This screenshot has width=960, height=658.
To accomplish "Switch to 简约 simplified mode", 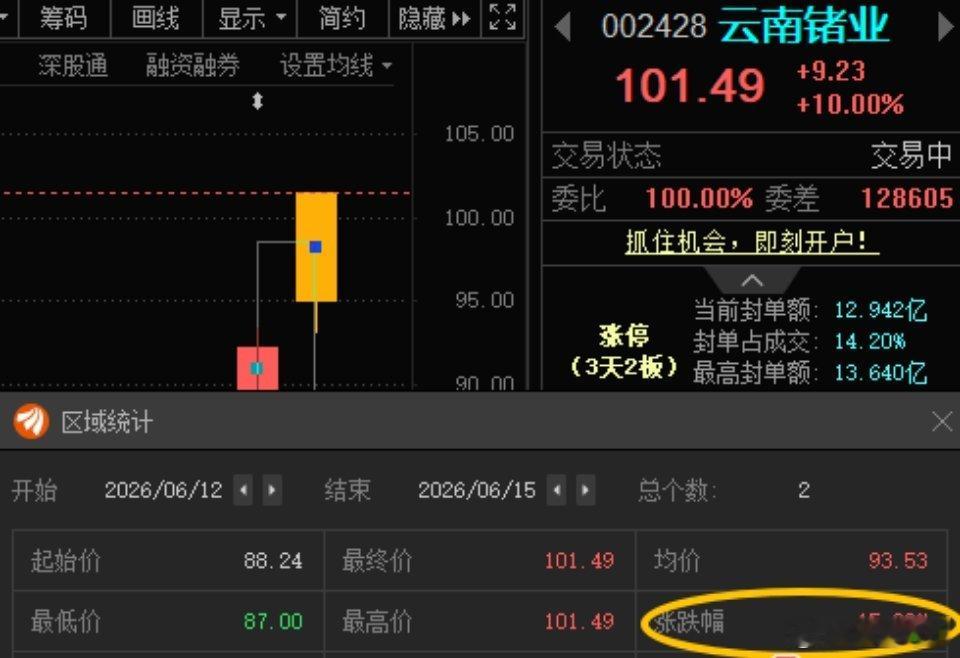I will pos(343,18).
